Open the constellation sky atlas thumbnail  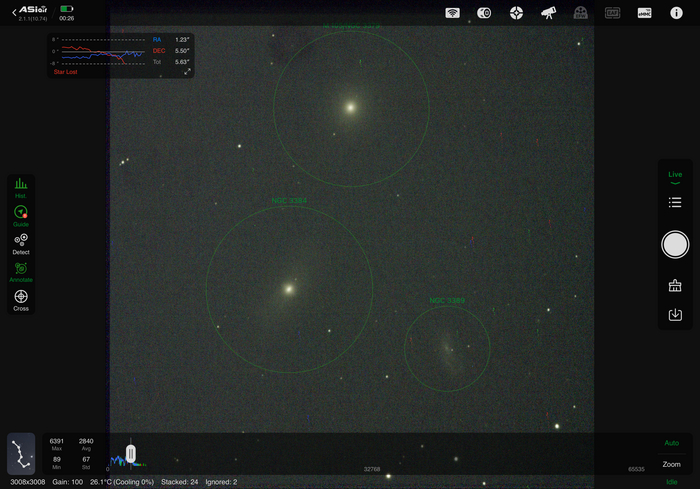tap(21, 453)
